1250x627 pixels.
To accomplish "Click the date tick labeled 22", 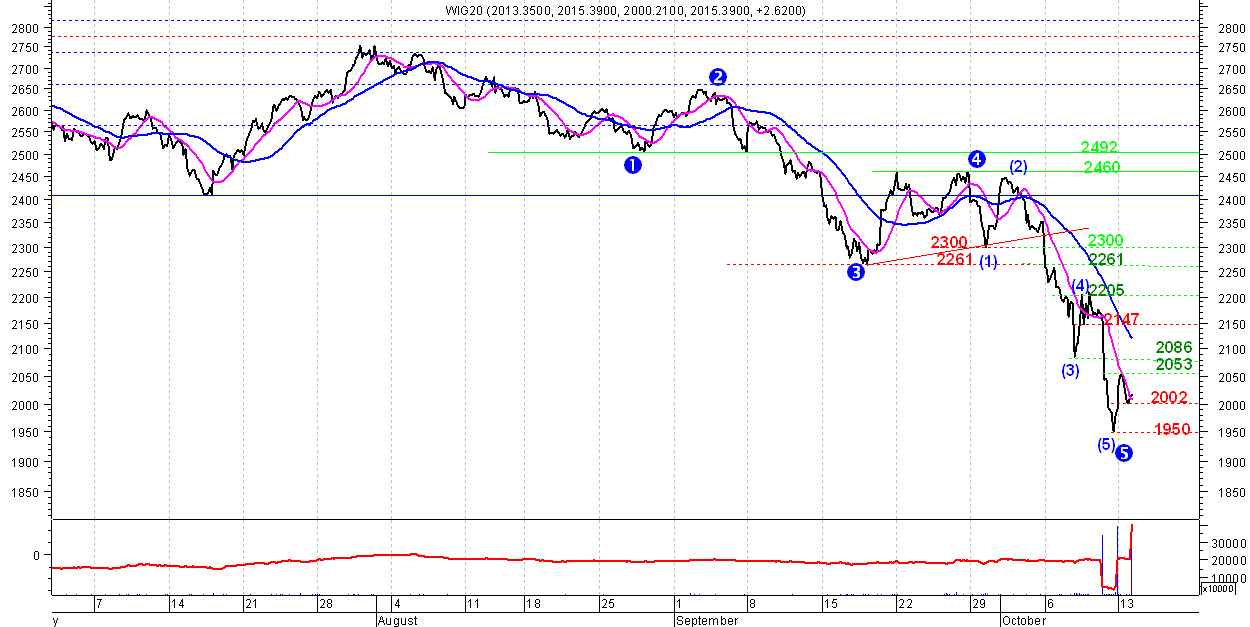I will (905, 604).
